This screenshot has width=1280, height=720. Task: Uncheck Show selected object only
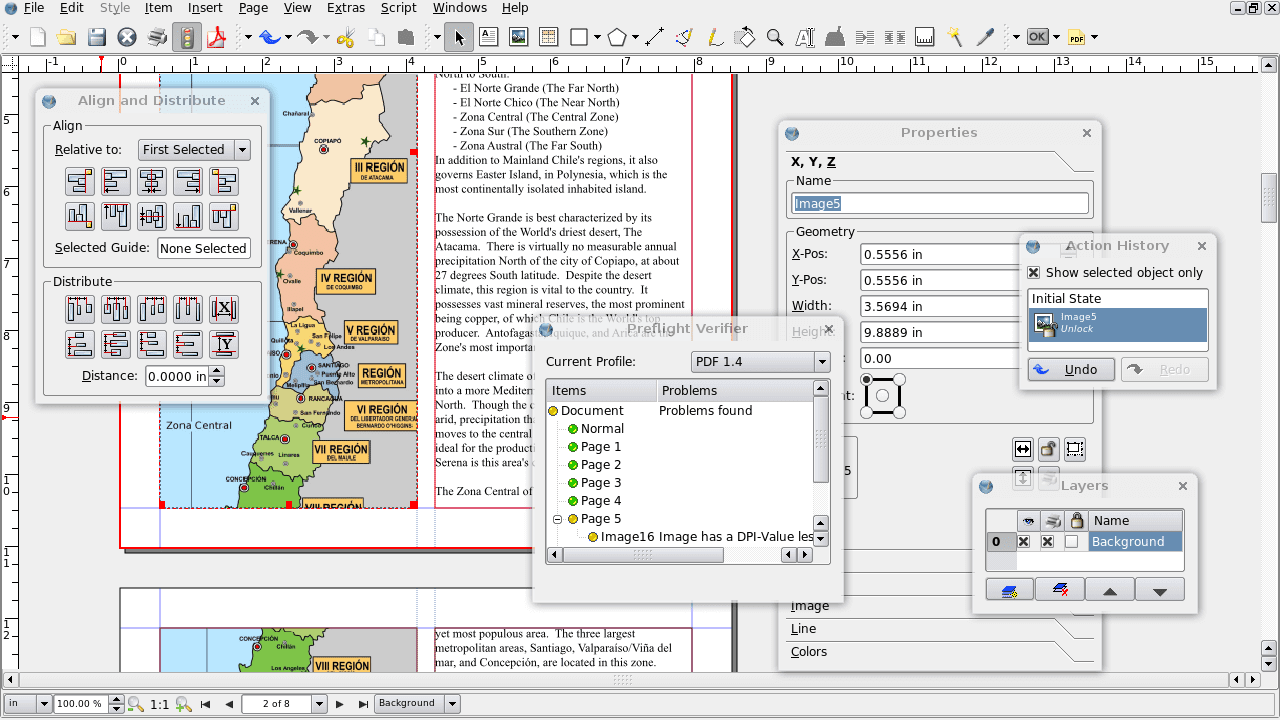point(1034,272)
